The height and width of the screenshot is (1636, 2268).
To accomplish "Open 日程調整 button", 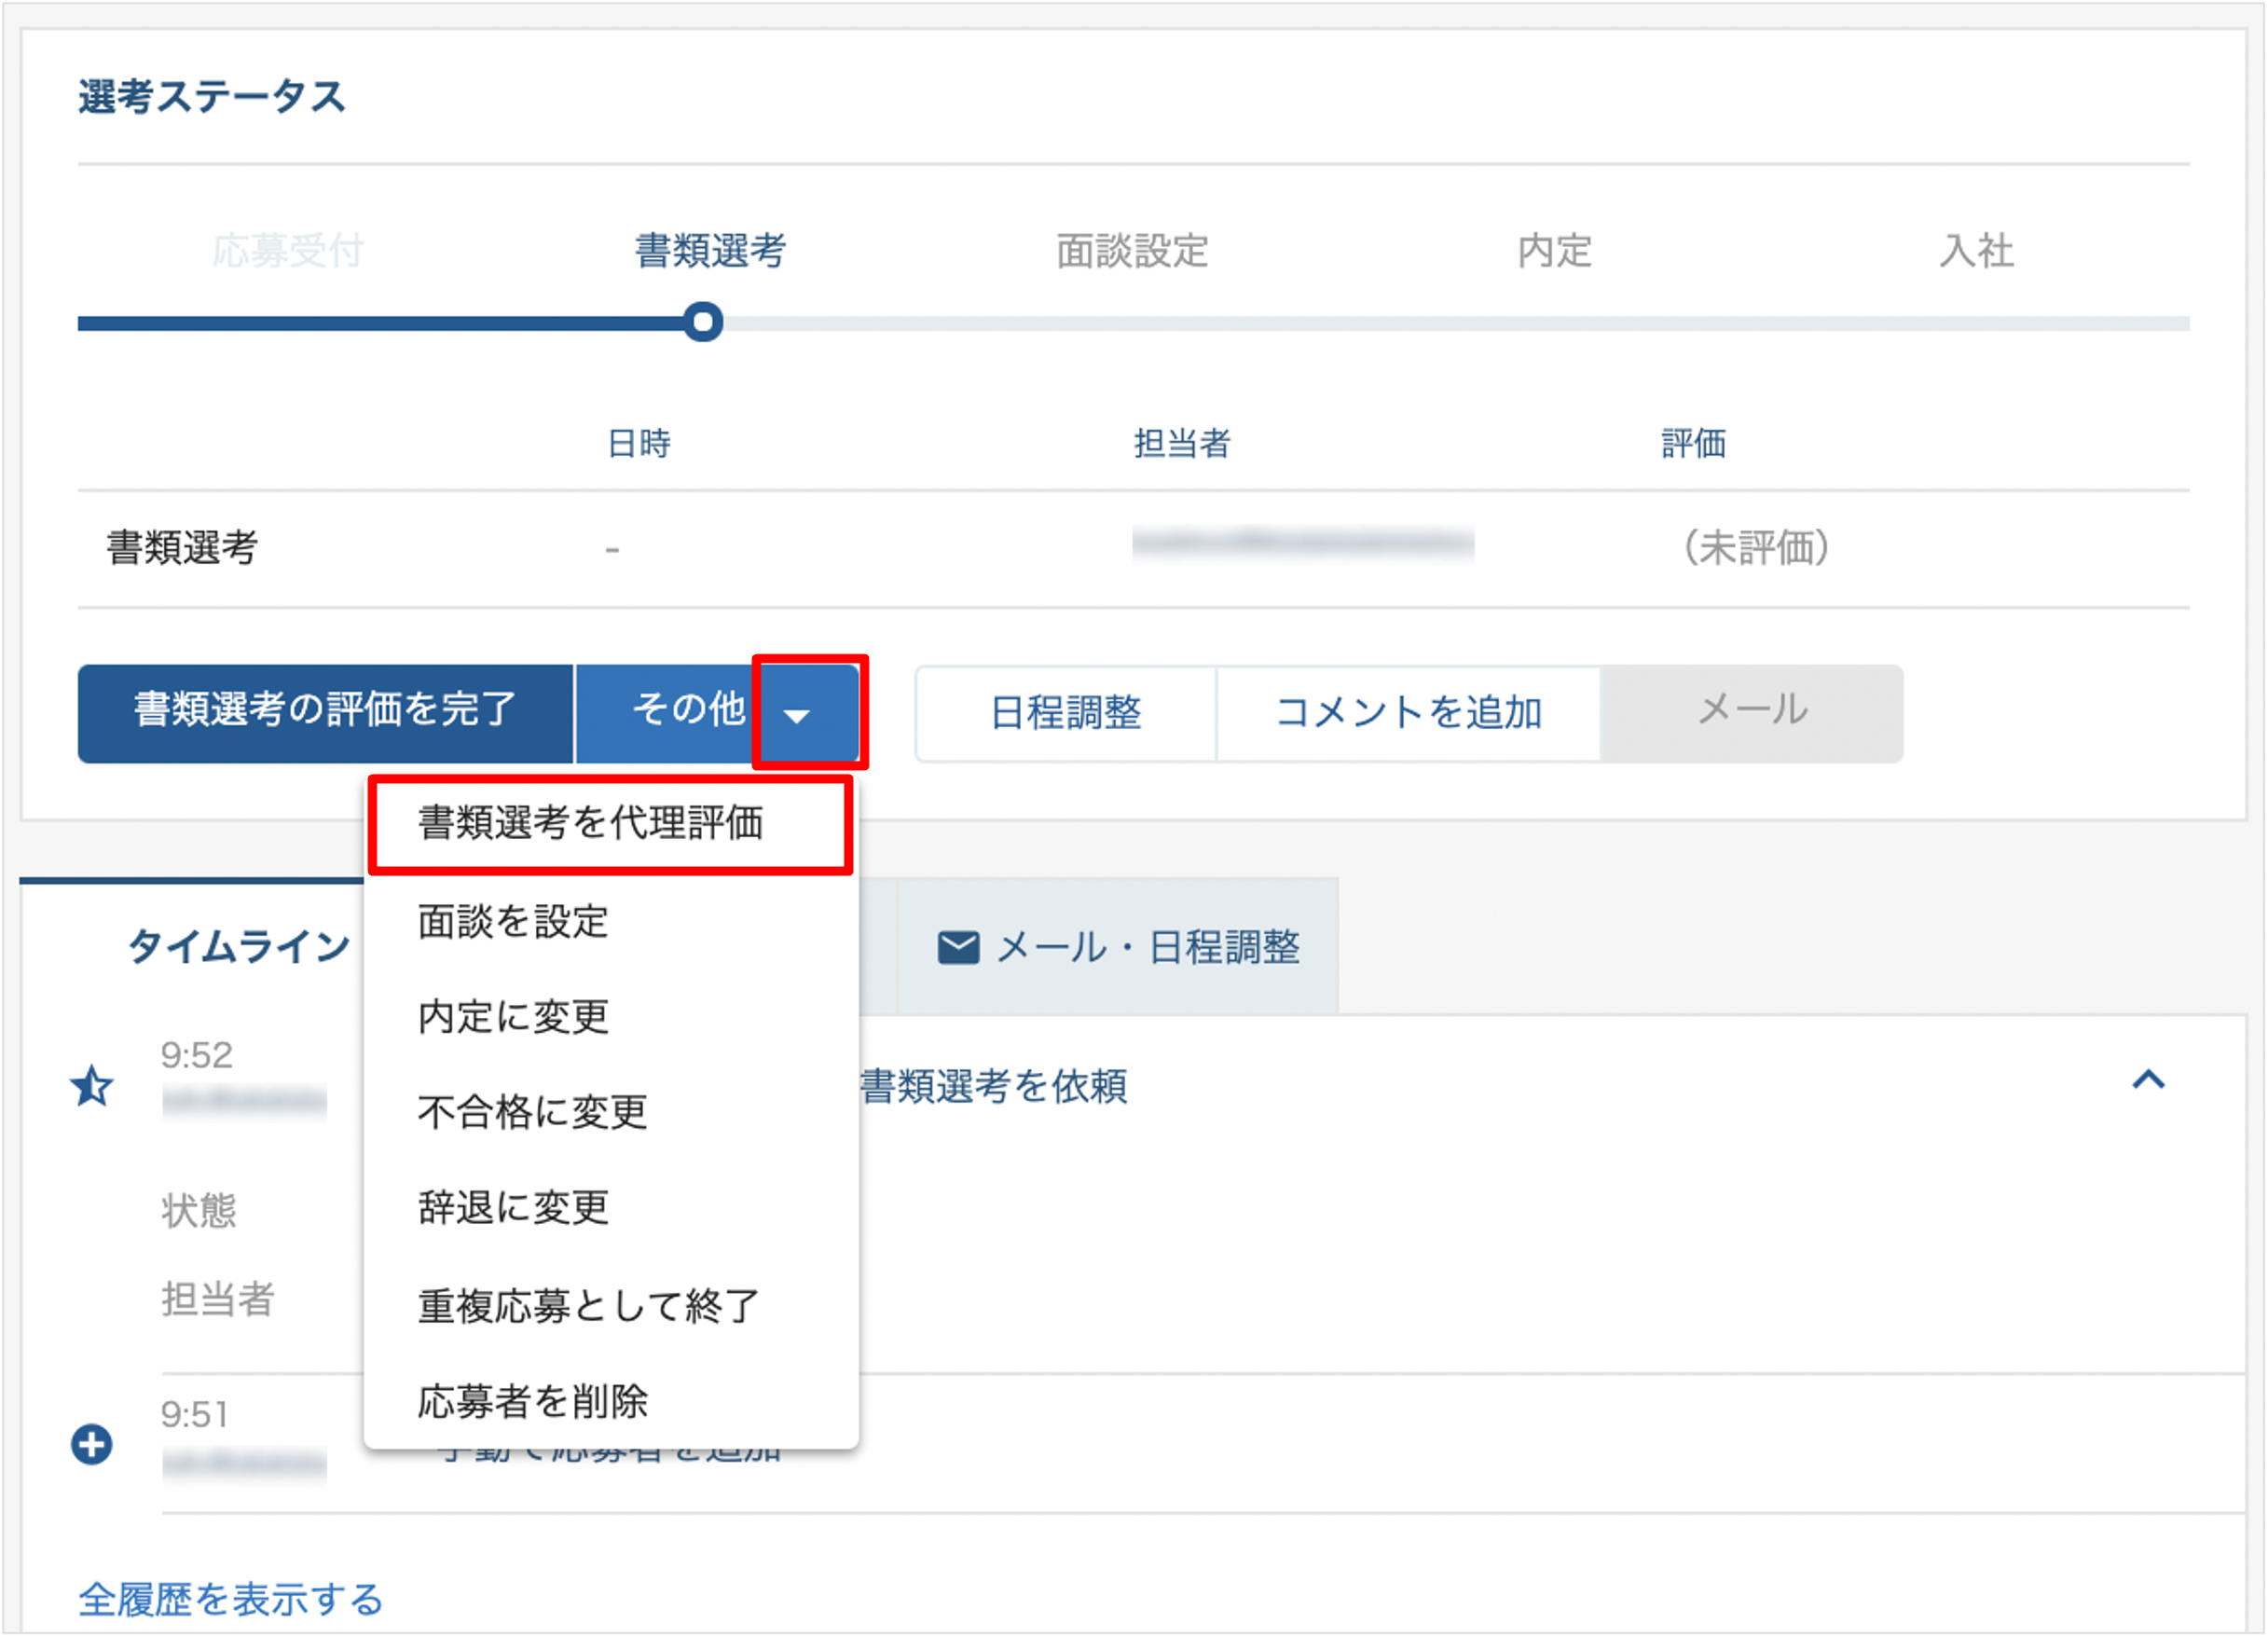I will click(1066, 713).
